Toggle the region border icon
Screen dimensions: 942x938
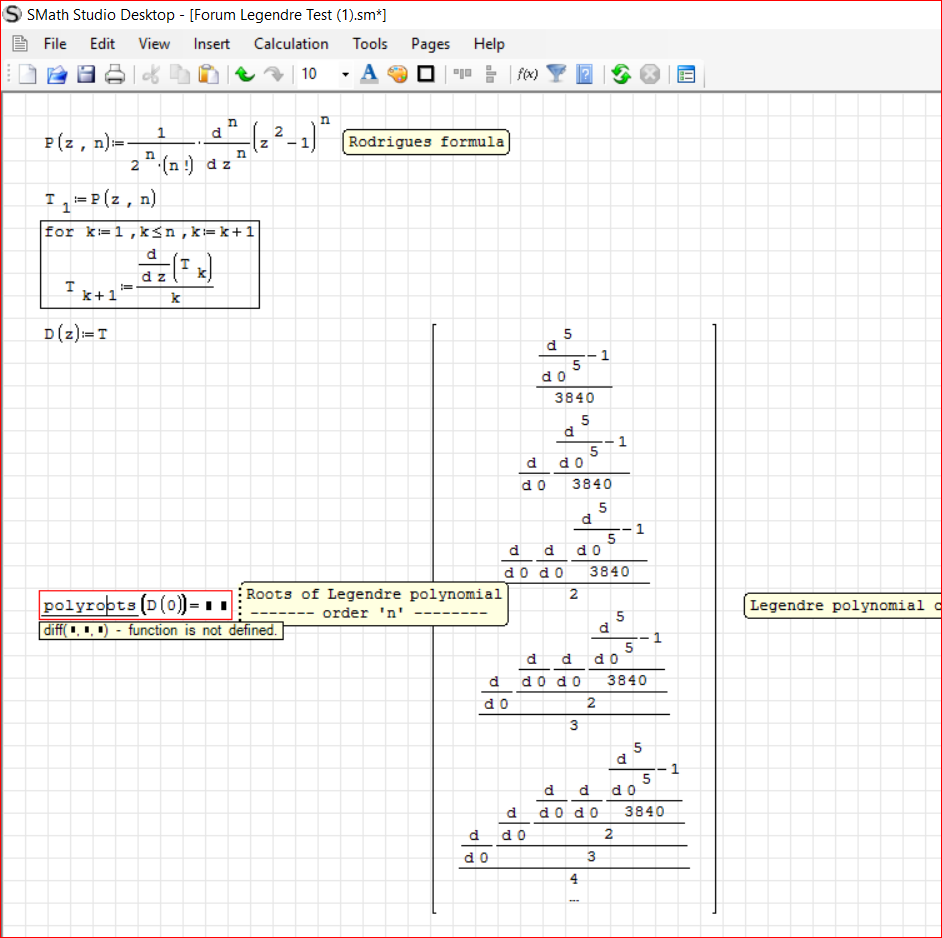click(426, 74)
